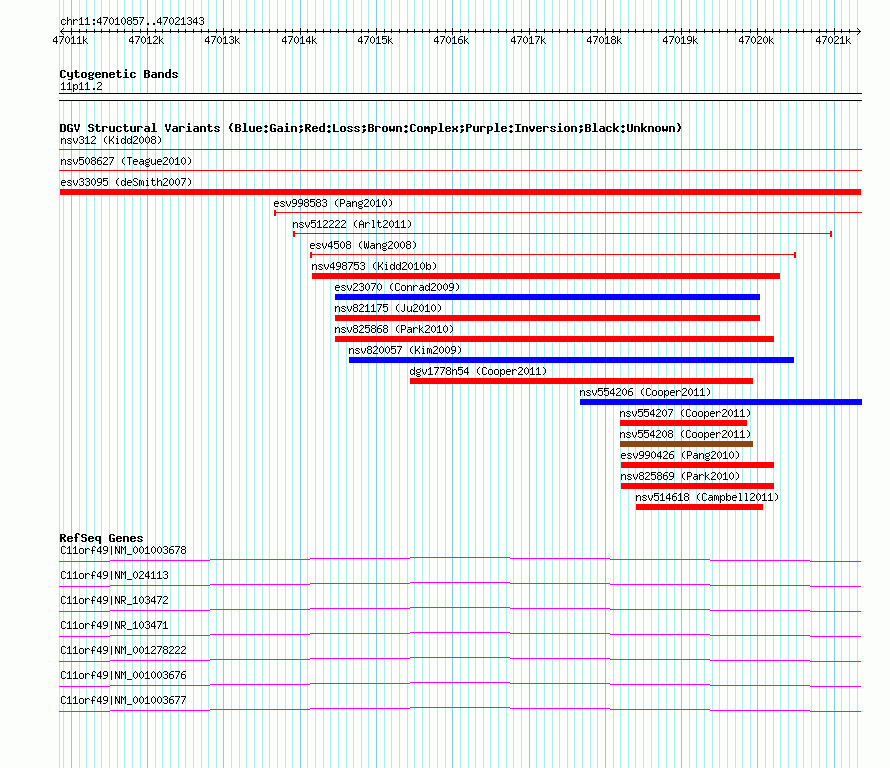This screenshot has height=768, width=890.
Task: Click the 47021k ruler tick label
Action: (833, 40)
